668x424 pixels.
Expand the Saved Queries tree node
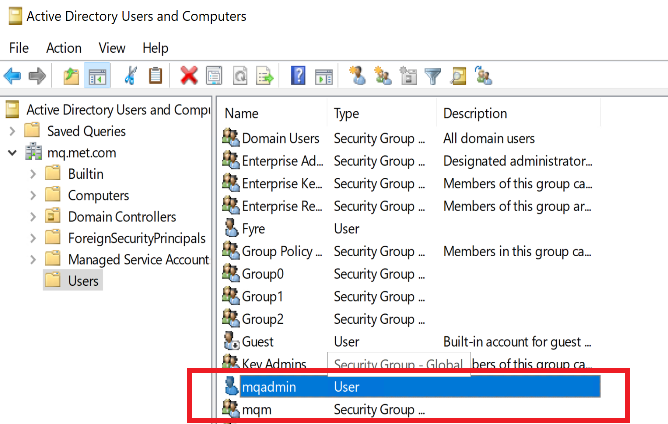click(12, 131)
